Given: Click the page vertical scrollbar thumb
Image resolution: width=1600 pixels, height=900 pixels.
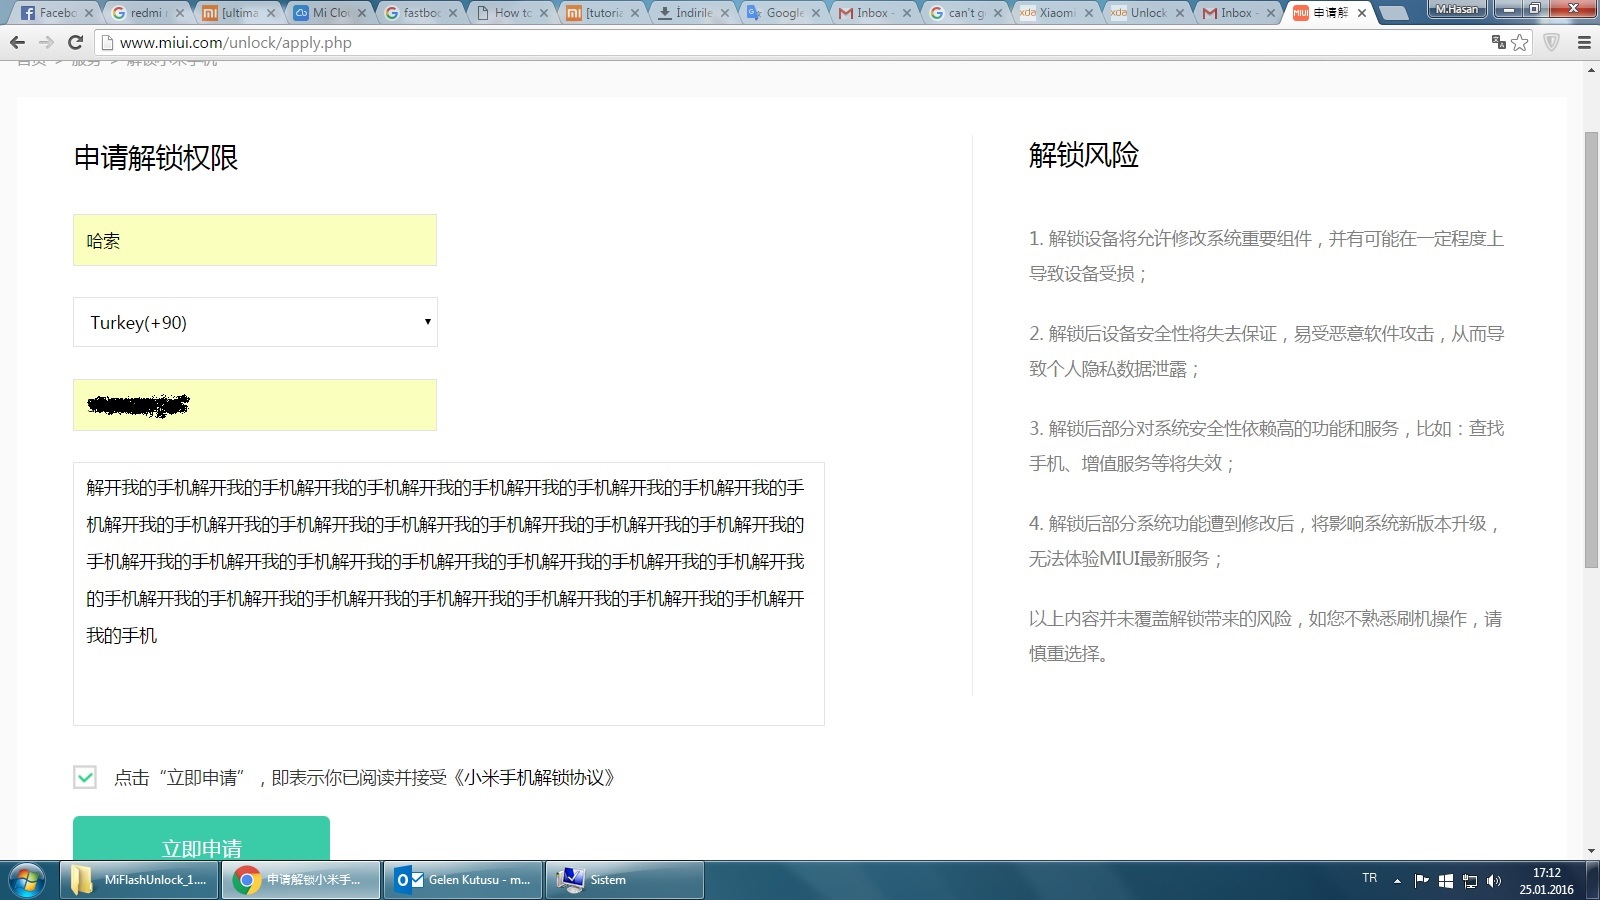Looking at the screenshot, I should click(x=1591, y=350).
